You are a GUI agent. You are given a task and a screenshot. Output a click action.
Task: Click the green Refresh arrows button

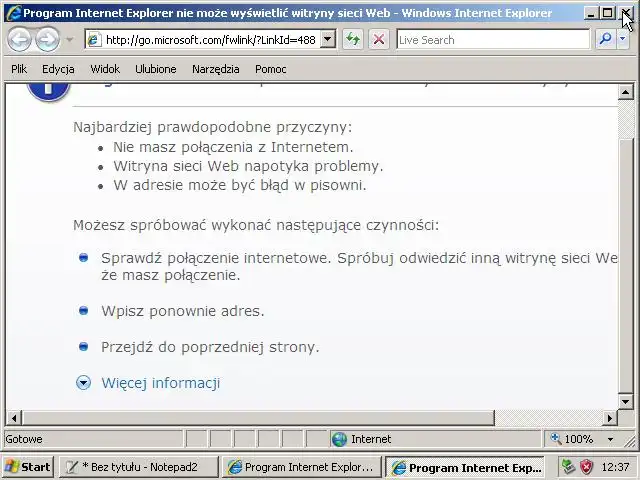[353, 40]
